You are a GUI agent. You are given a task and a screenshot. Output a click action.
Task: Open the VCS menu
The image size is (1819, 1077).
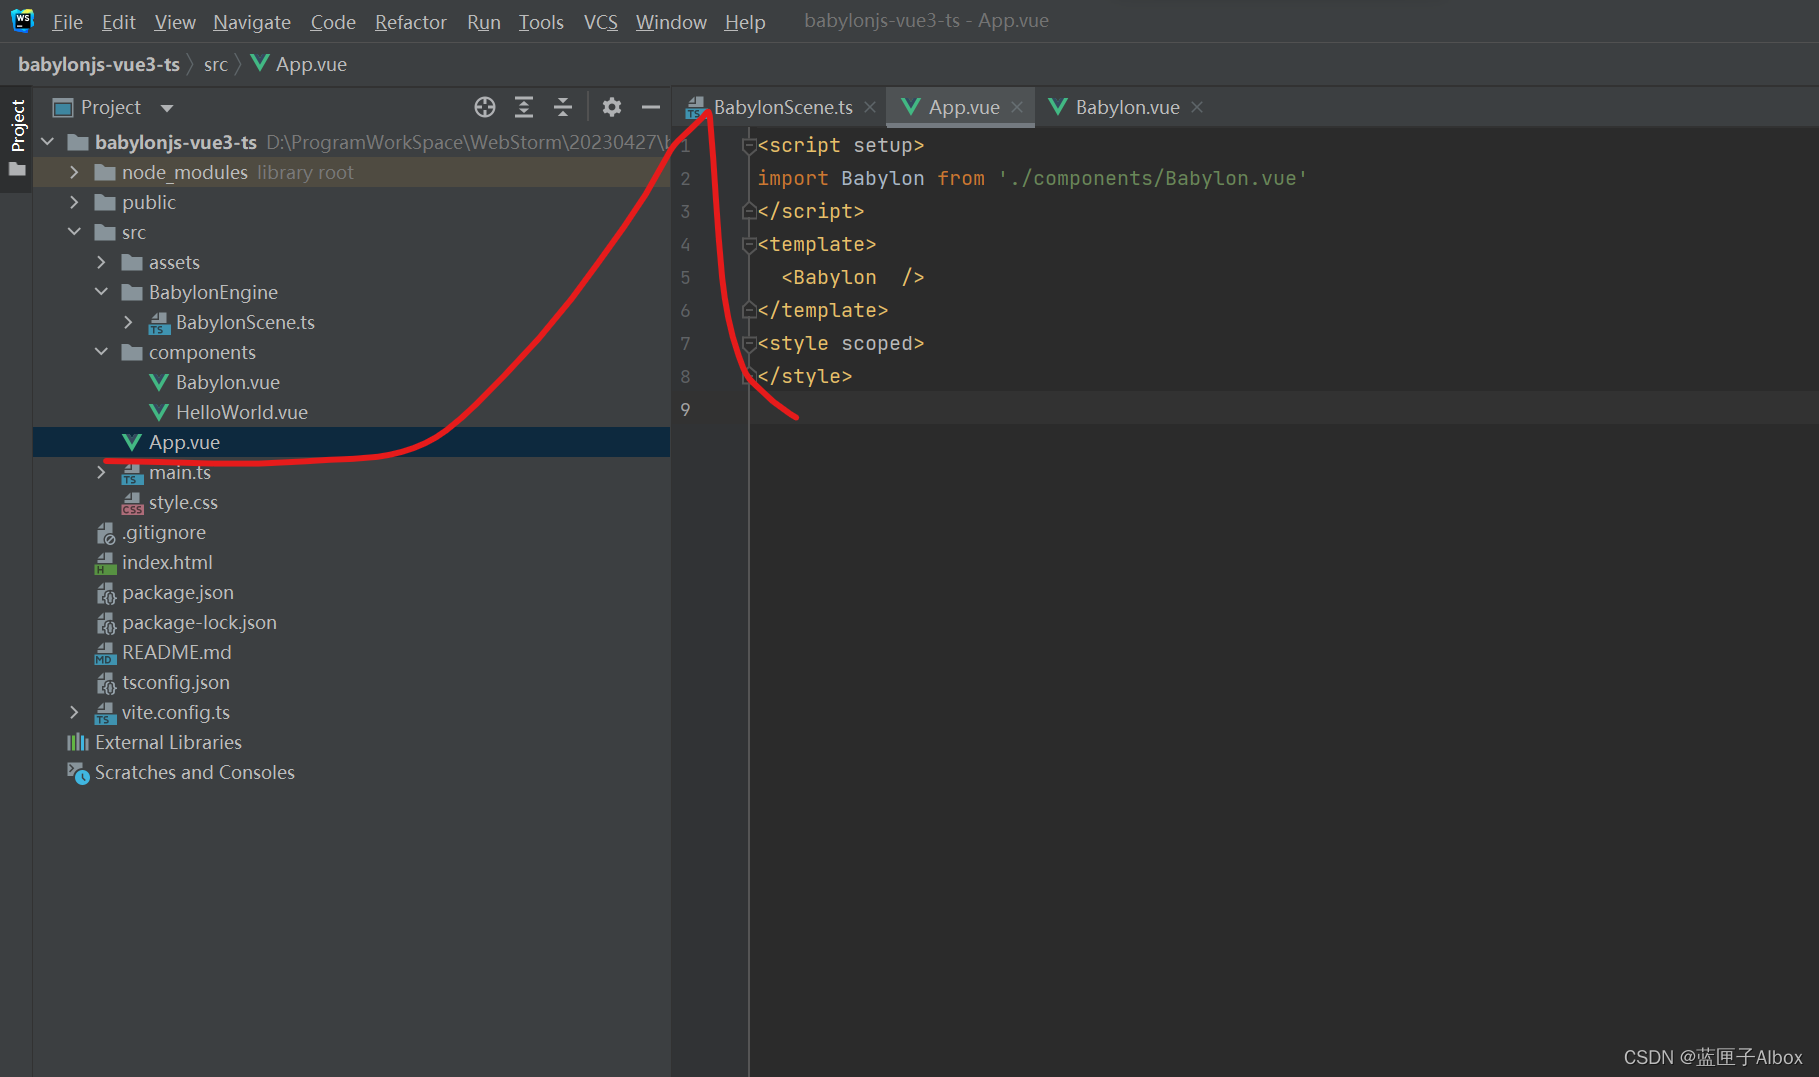[x=601, y=22]
